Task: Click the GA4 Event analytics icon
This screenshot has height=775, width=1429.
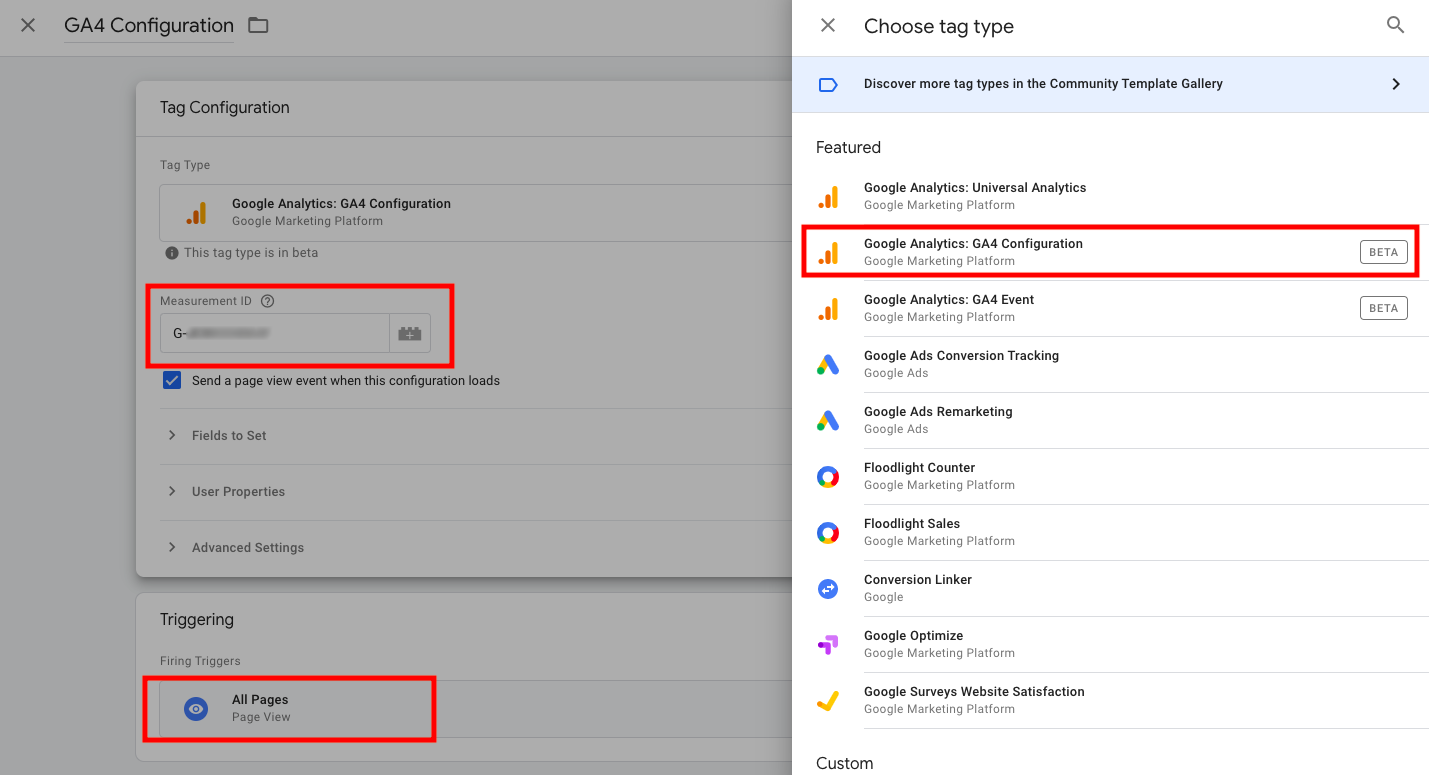Action: click(x=828, y=309)
